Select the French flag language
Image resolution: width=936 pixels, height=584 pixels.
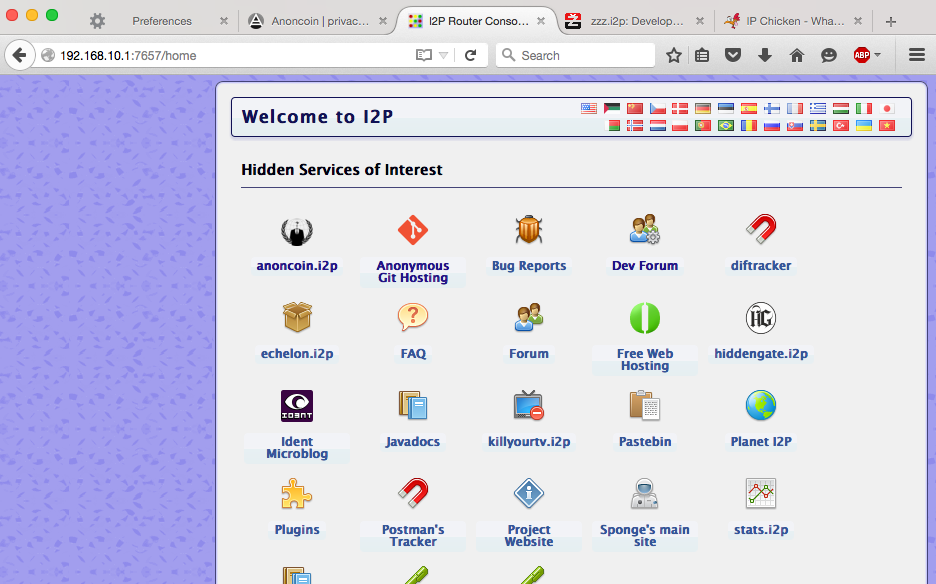795,108
